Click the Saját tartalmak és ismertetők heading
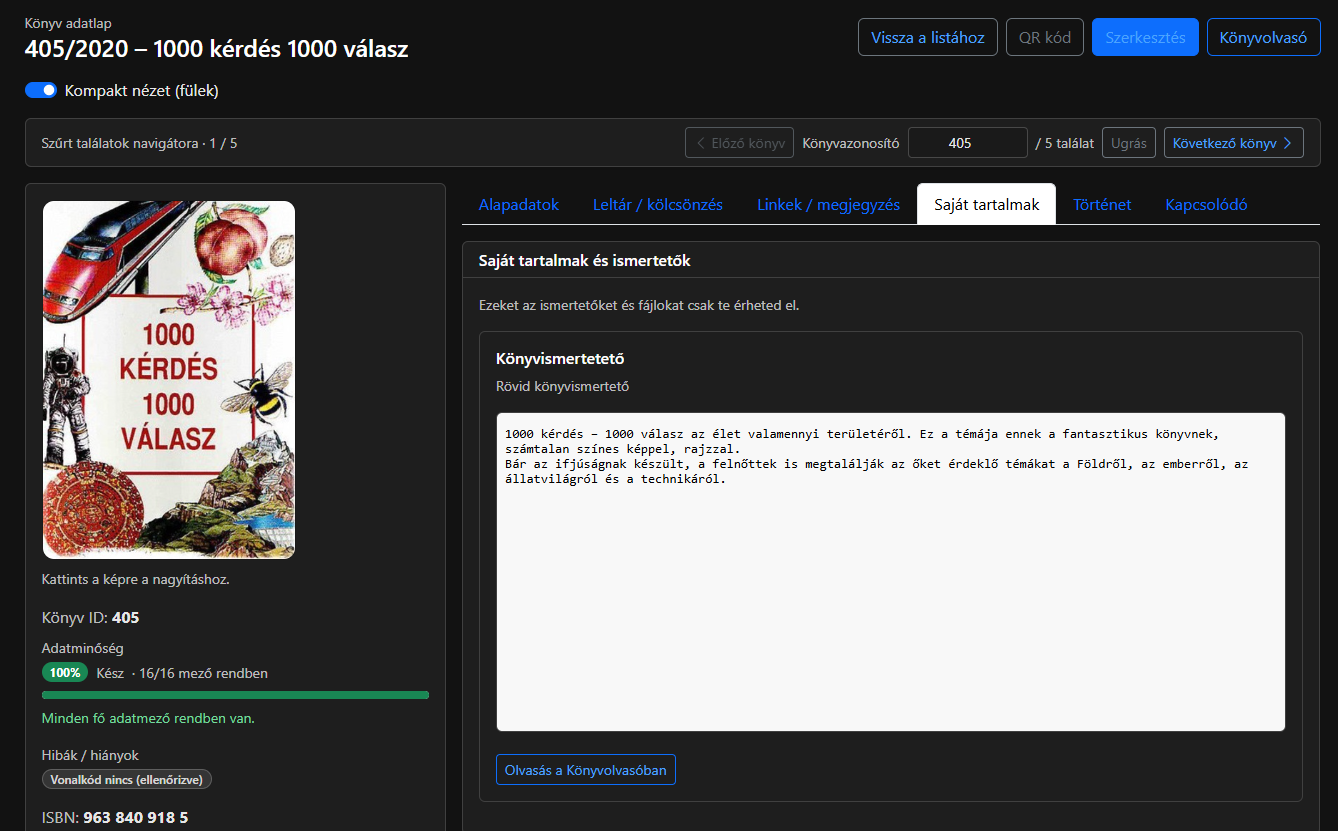 (x=585, y=260)
